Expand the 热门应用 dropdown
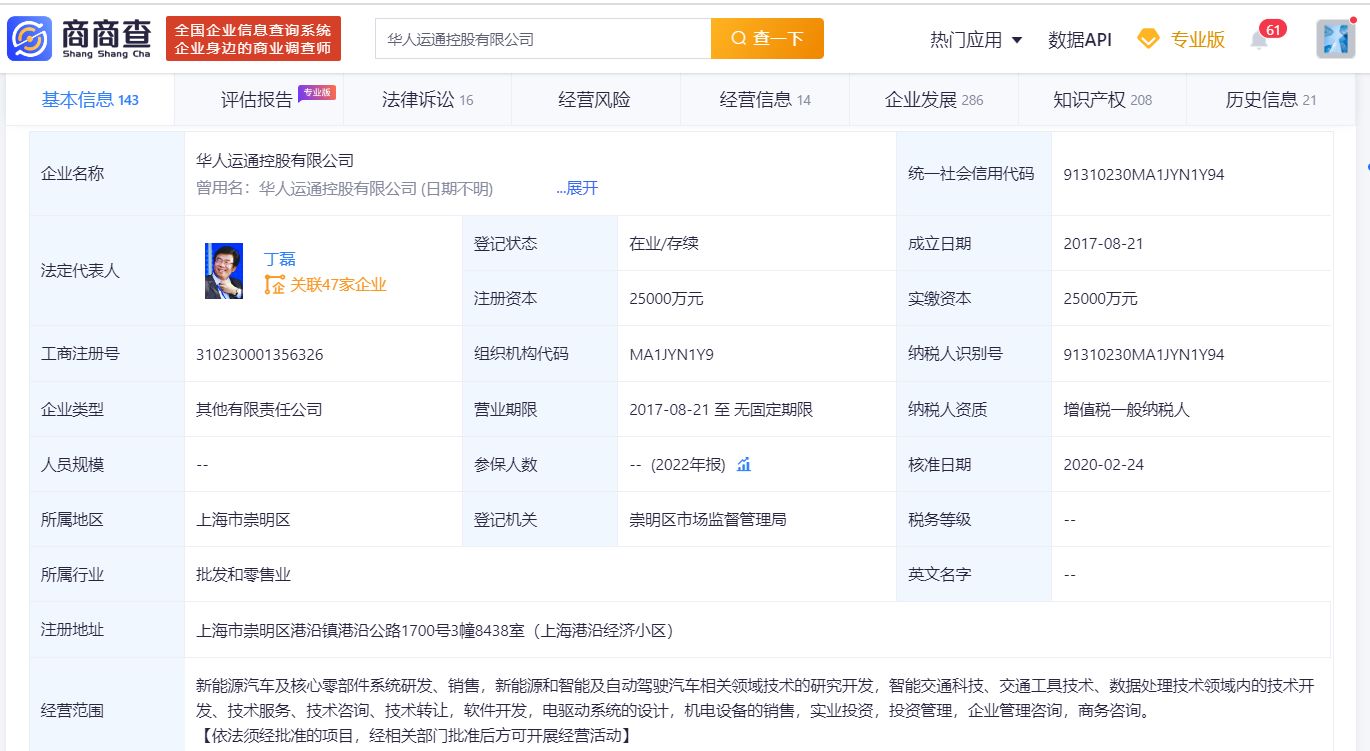The height and width of the screenshot is (751, 1370). [x=976, y=39]
